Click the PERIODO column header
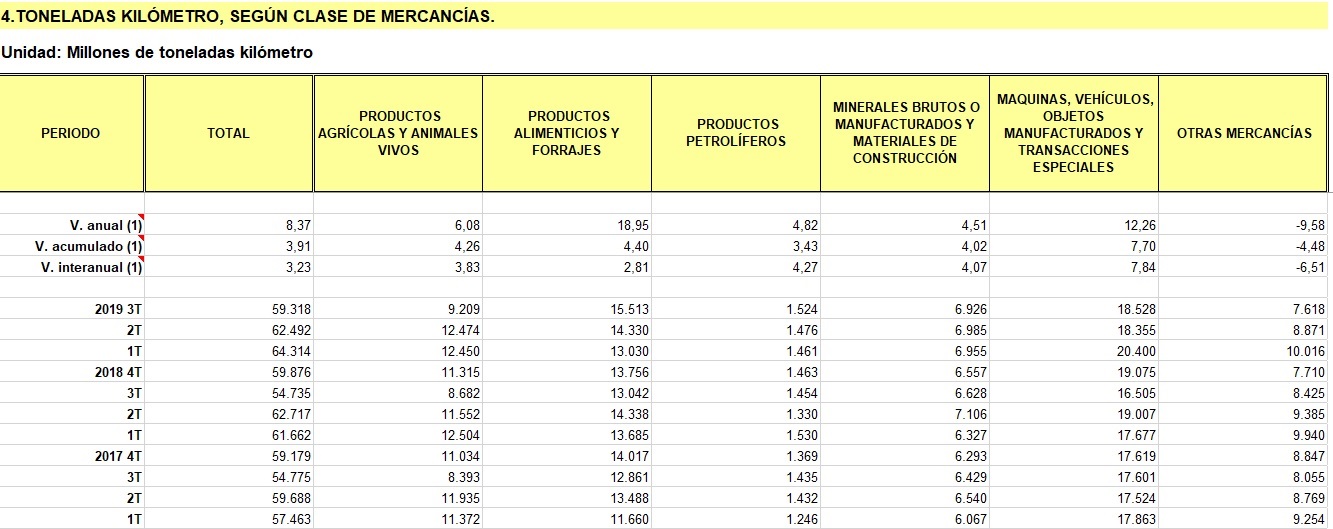1333x529 pixels. 71,133
